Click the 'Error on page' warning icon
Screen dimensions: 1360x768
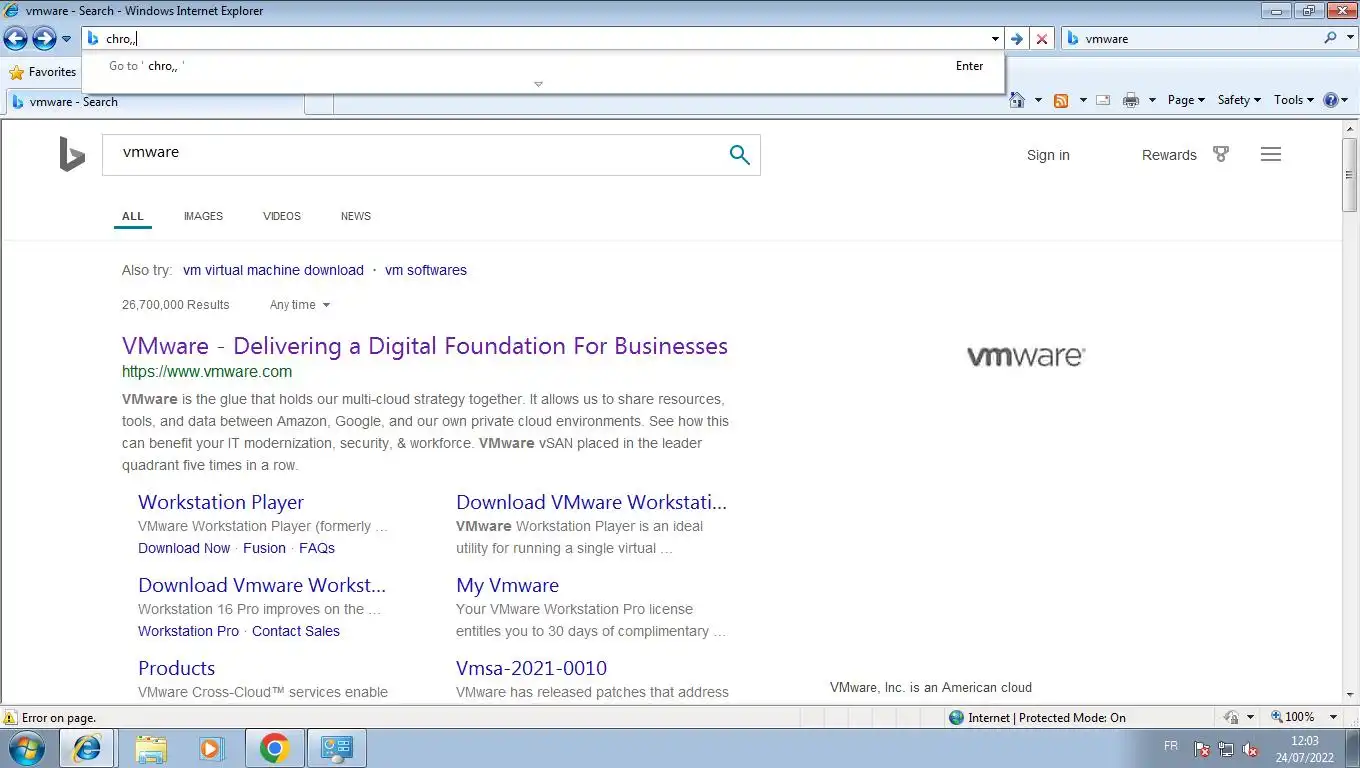10,718
